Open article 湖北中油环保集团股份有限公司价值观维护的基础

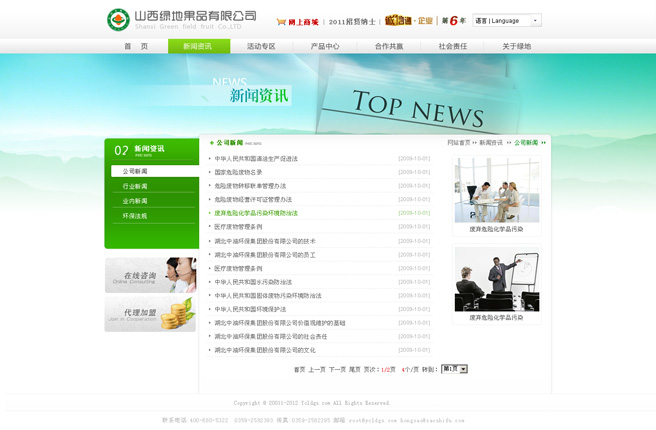point(280,323)
